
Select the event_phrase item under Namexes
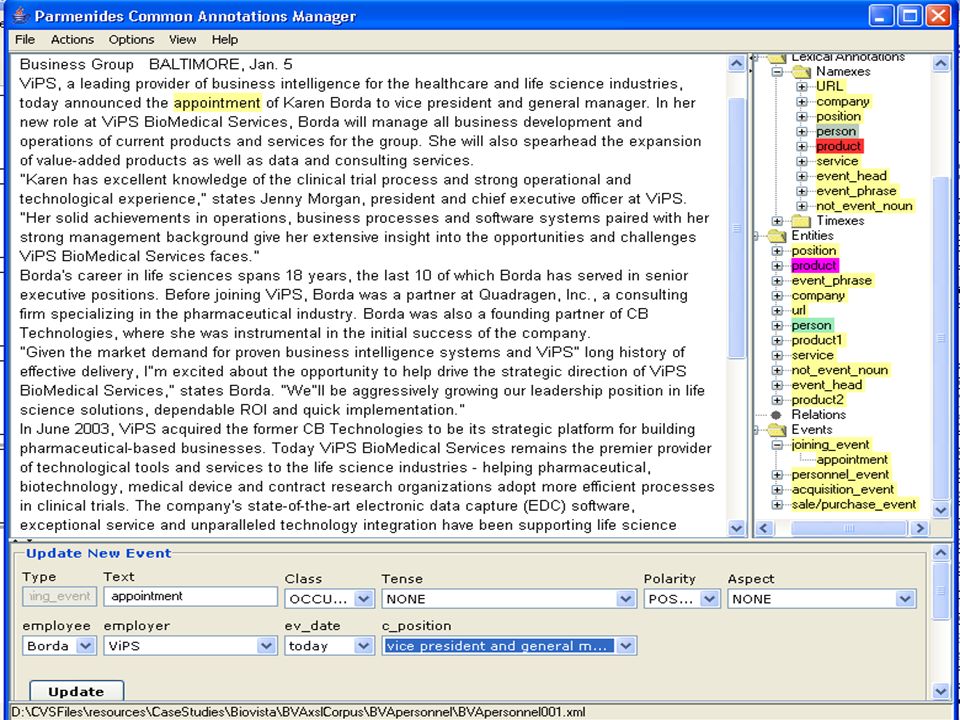856,191
